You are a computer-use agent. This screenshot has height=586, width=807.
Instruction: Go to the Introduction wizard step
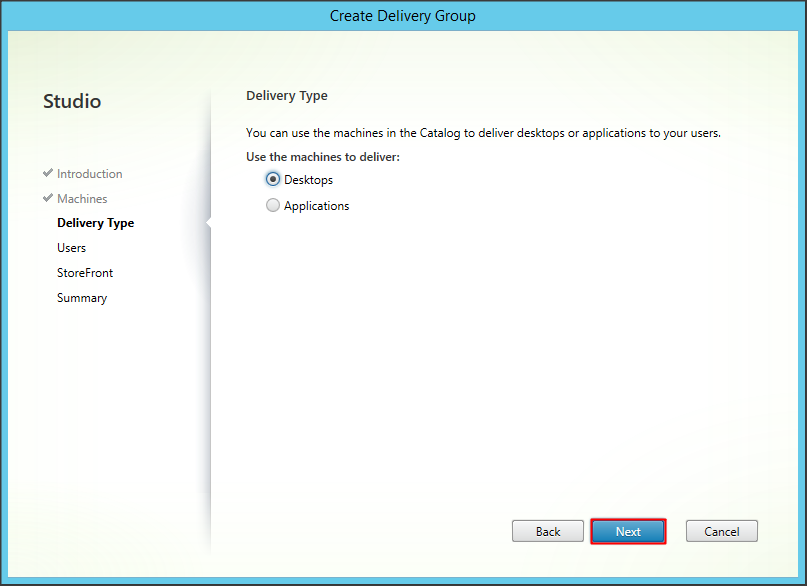point(89,174)
